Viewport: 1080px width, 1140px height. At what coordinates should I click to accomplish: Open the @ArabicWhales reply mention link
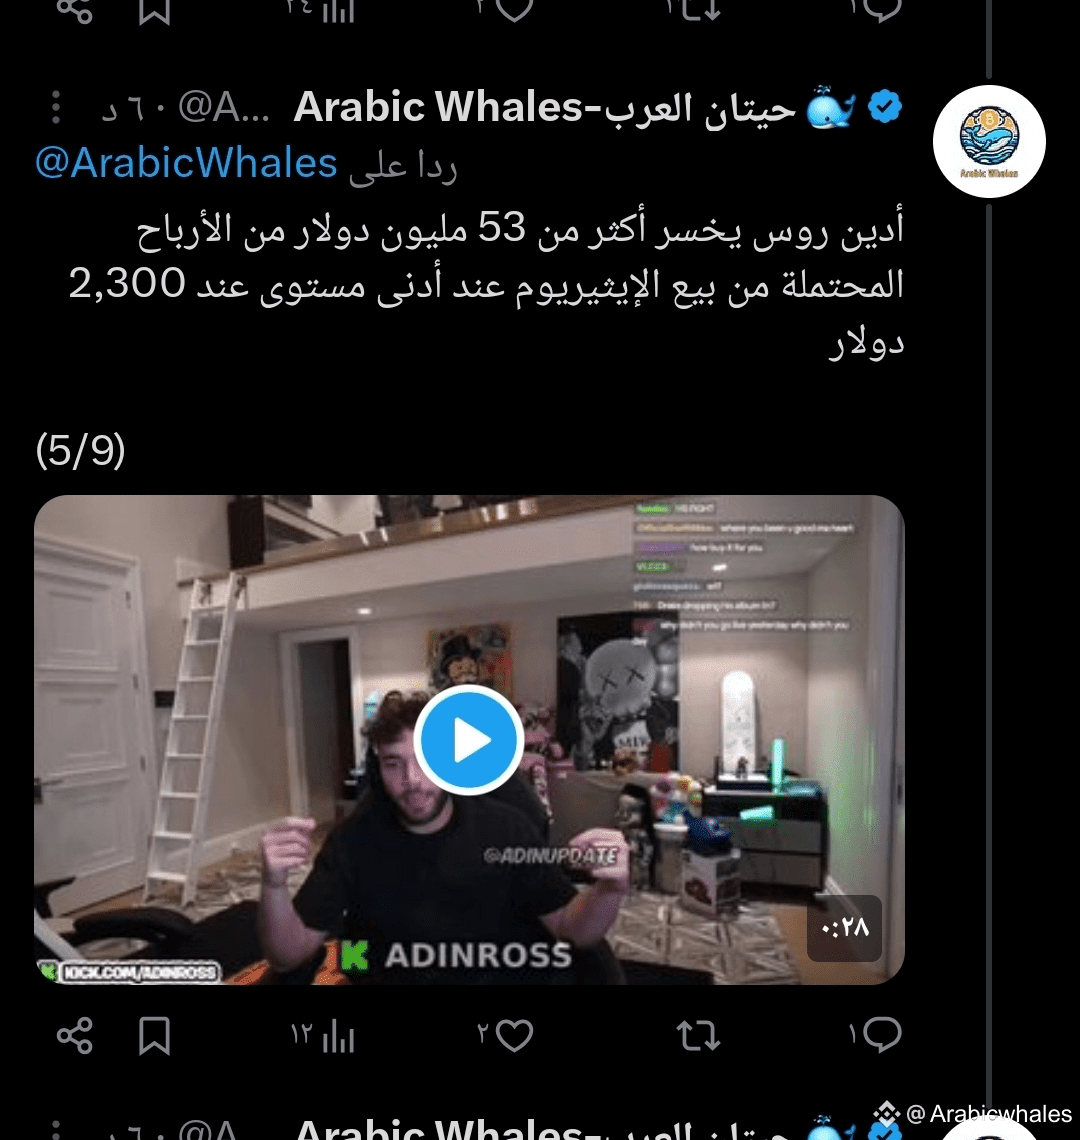click(x=186, y=162)
